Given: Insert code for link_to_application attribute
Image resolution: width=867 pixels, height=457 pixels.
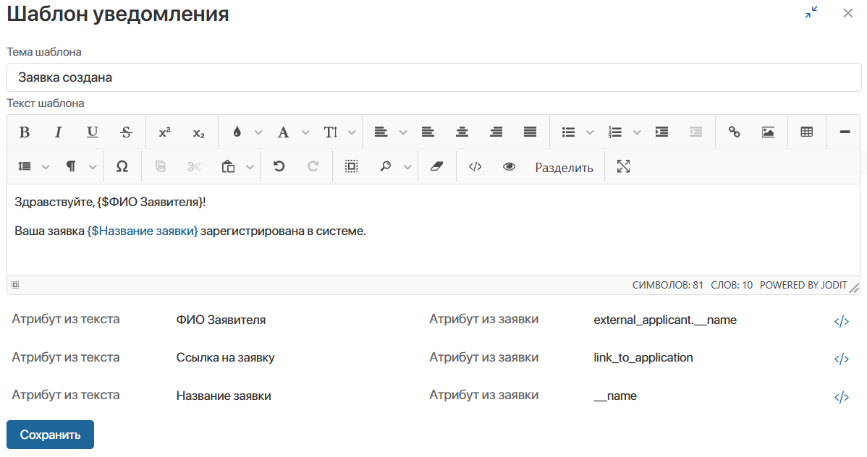Looking at the screenshot, I should pyautogui.click(x=841, y=359).
